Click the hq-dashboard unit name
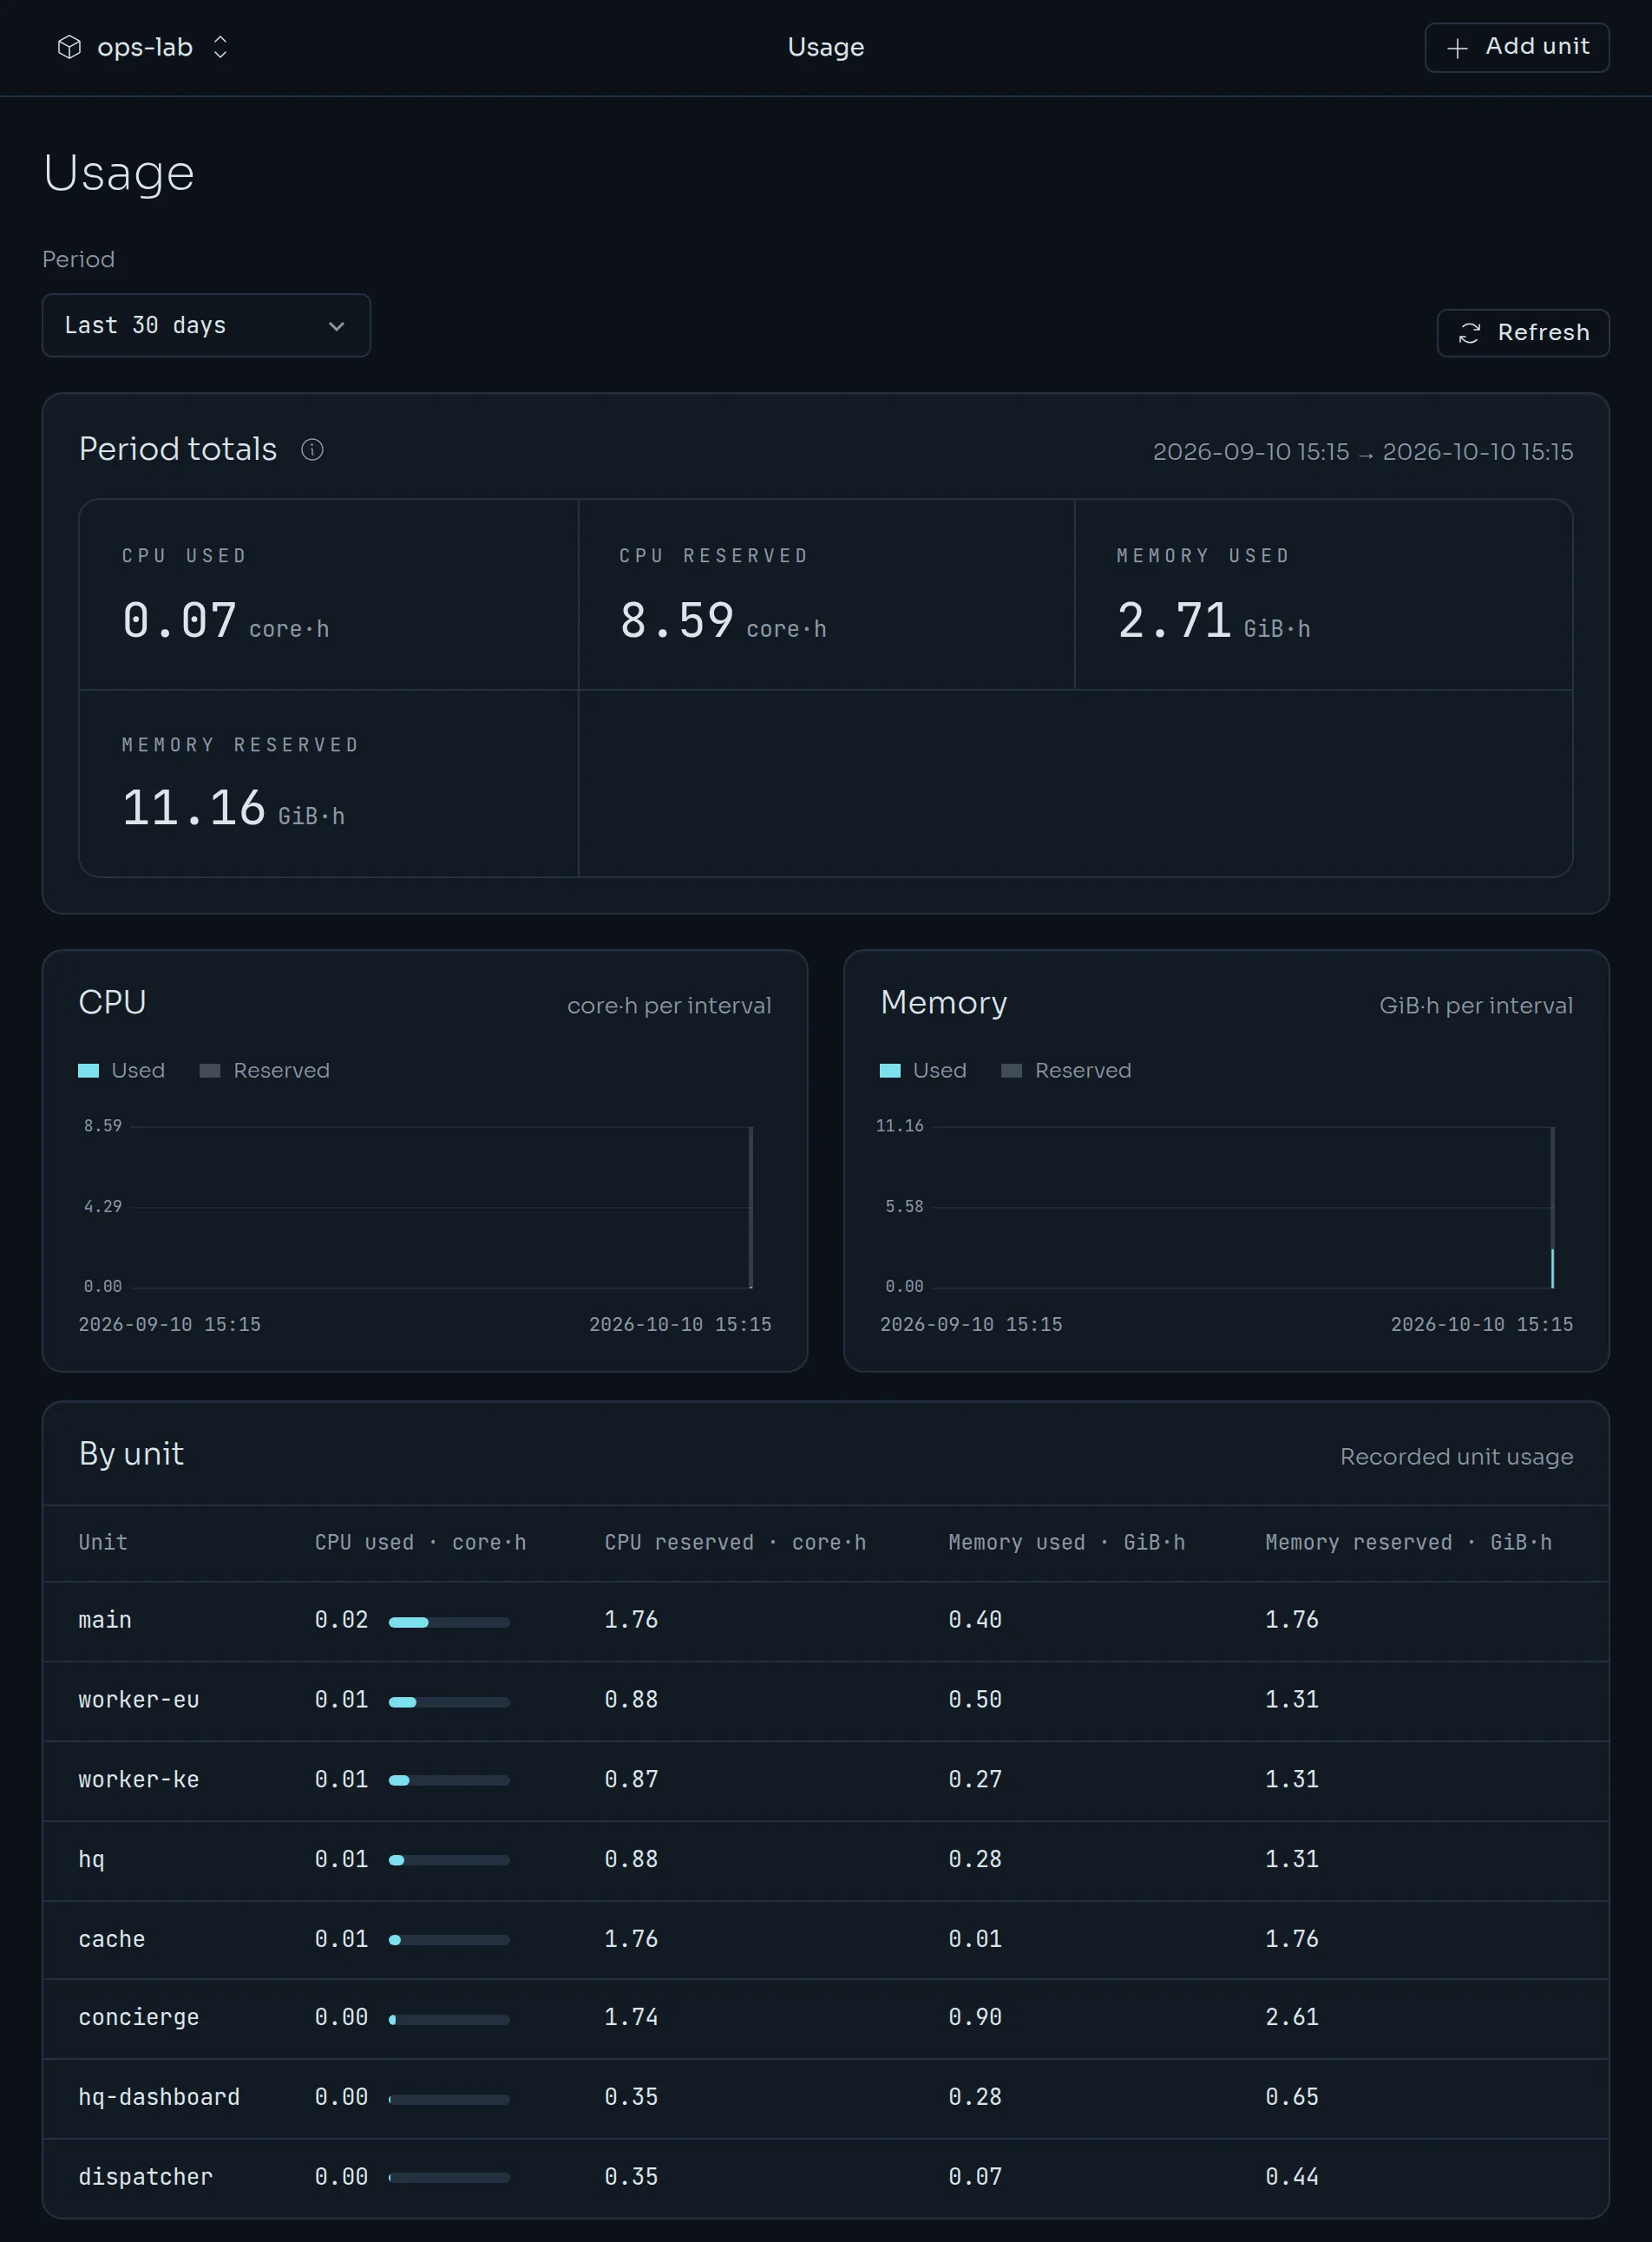The image size is (1652, 2242). (x=159, y=2098)
